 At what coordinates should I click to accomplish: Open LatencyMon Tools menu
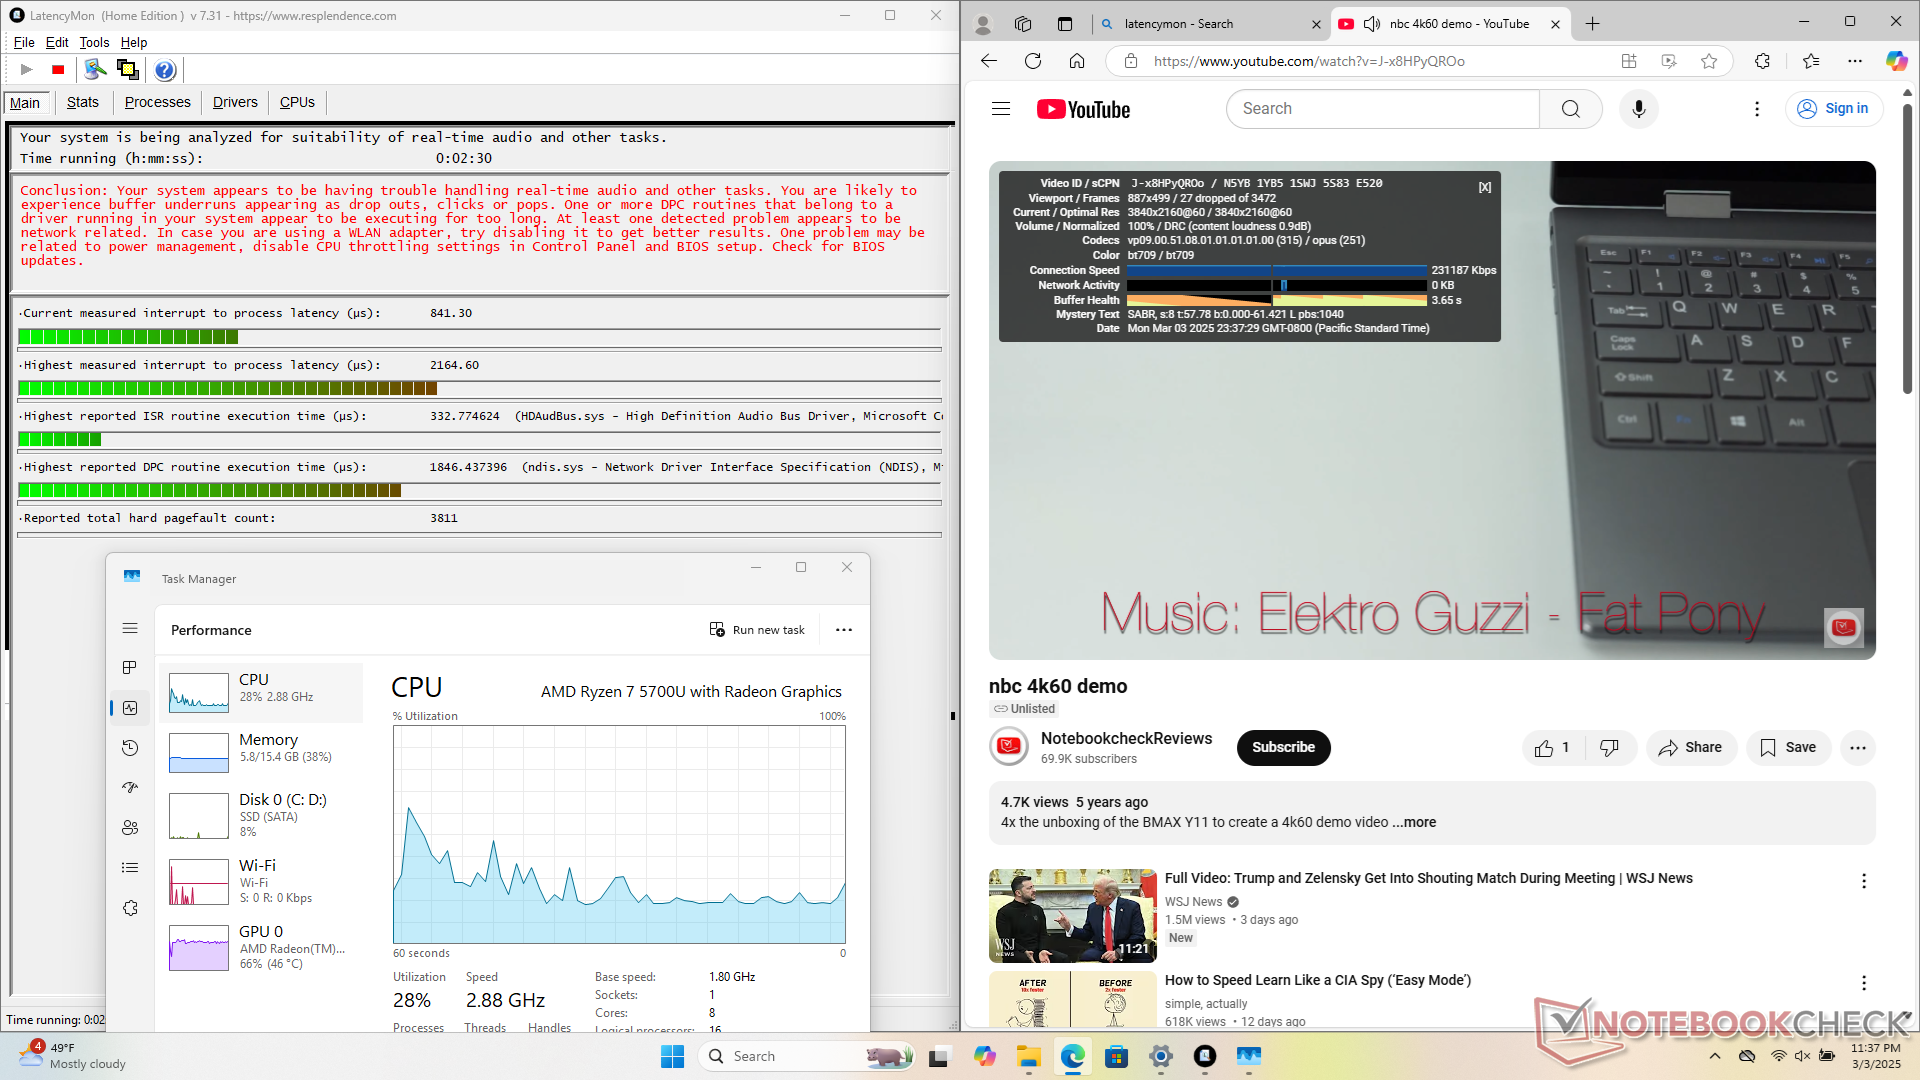tap(94, 42)
